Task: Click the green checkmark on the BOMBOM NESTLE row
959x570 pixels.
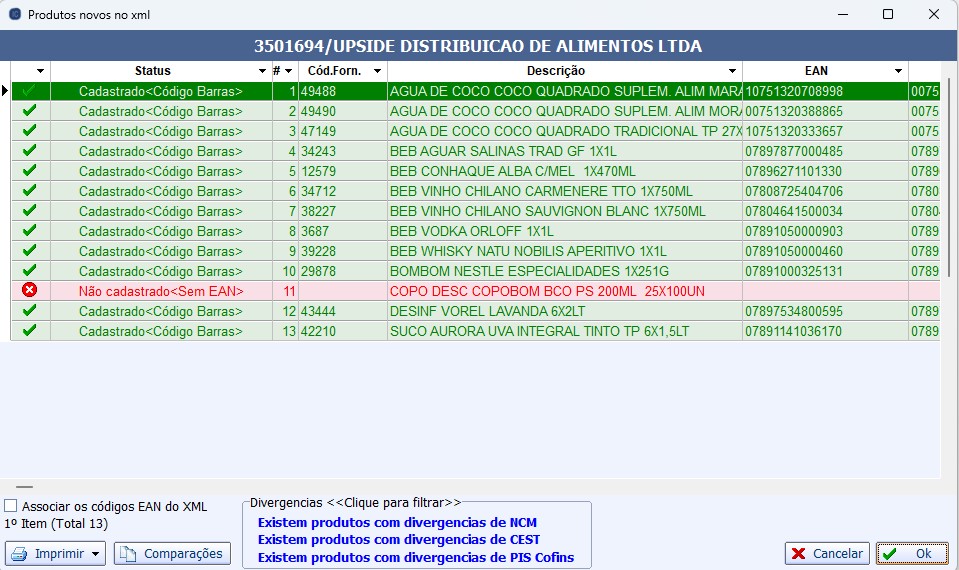Action: pos(30,271)
